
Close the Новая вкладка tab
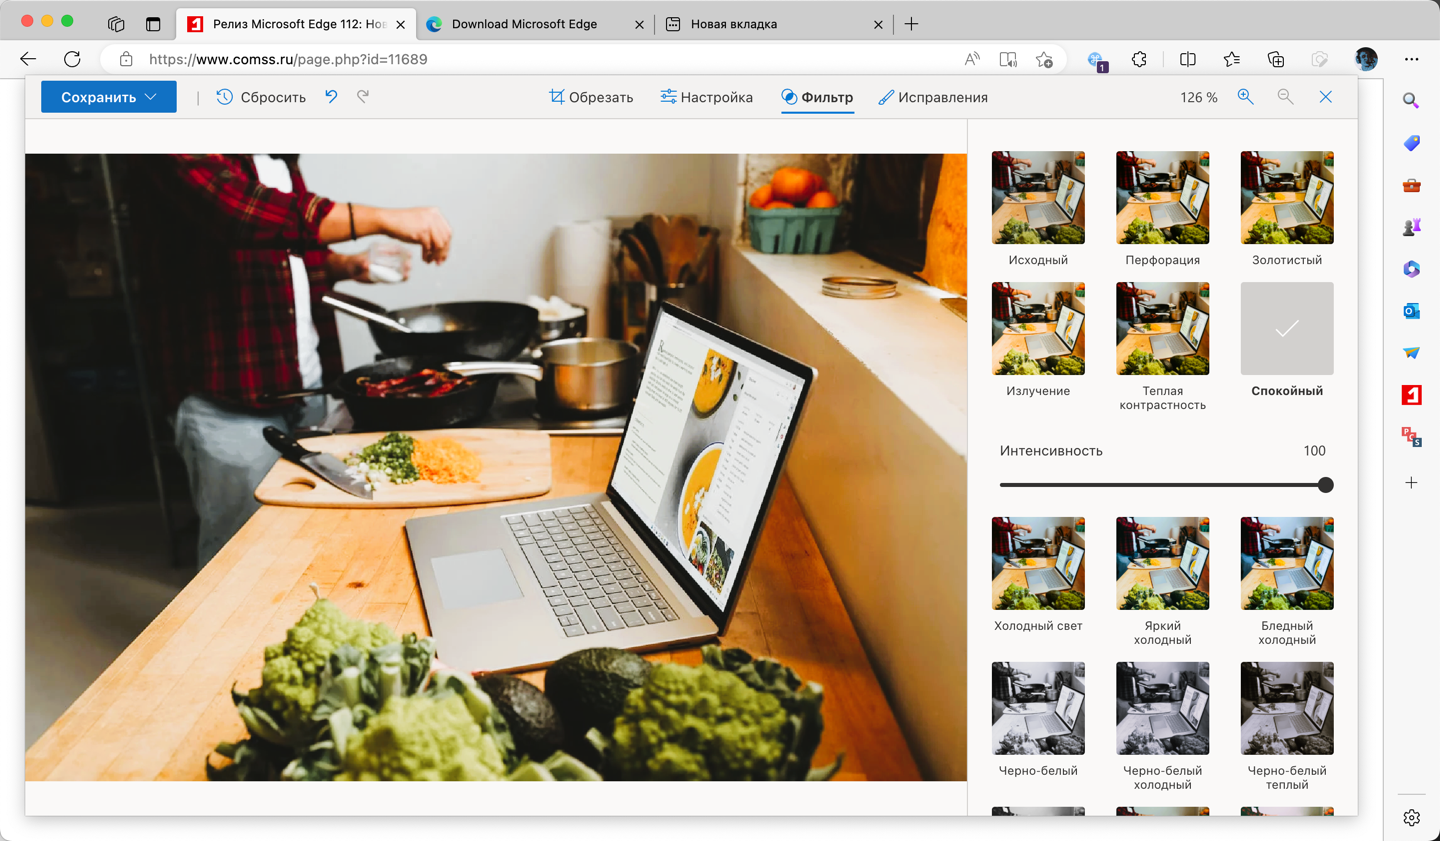click(878, 24)
